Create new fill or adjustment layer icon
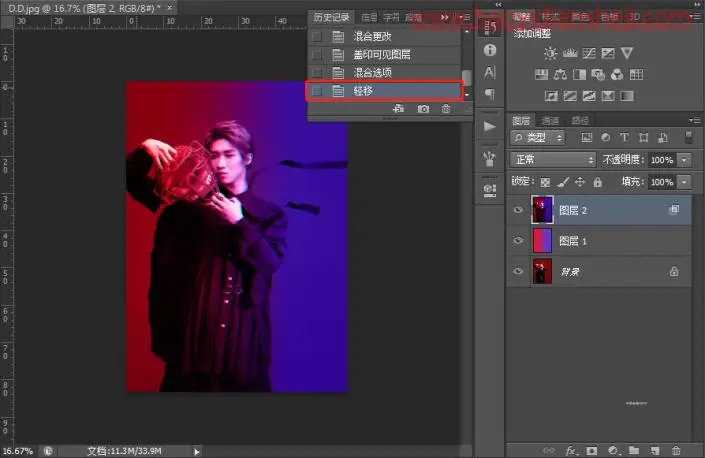Screen dimensions: 705x458 tap(613, 450)
